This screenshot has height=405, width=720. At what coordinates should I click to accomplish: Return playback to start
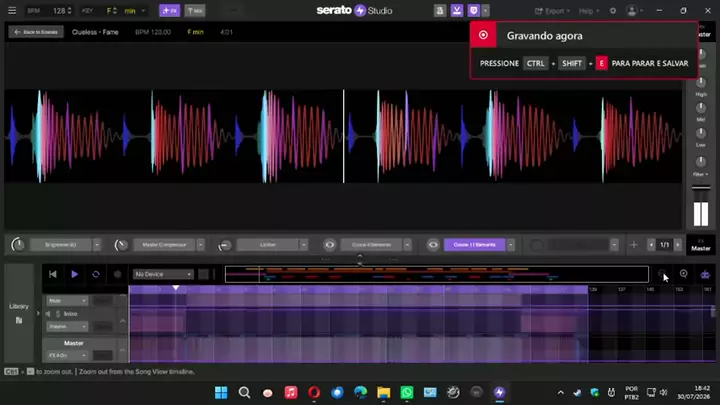(53, 274)
